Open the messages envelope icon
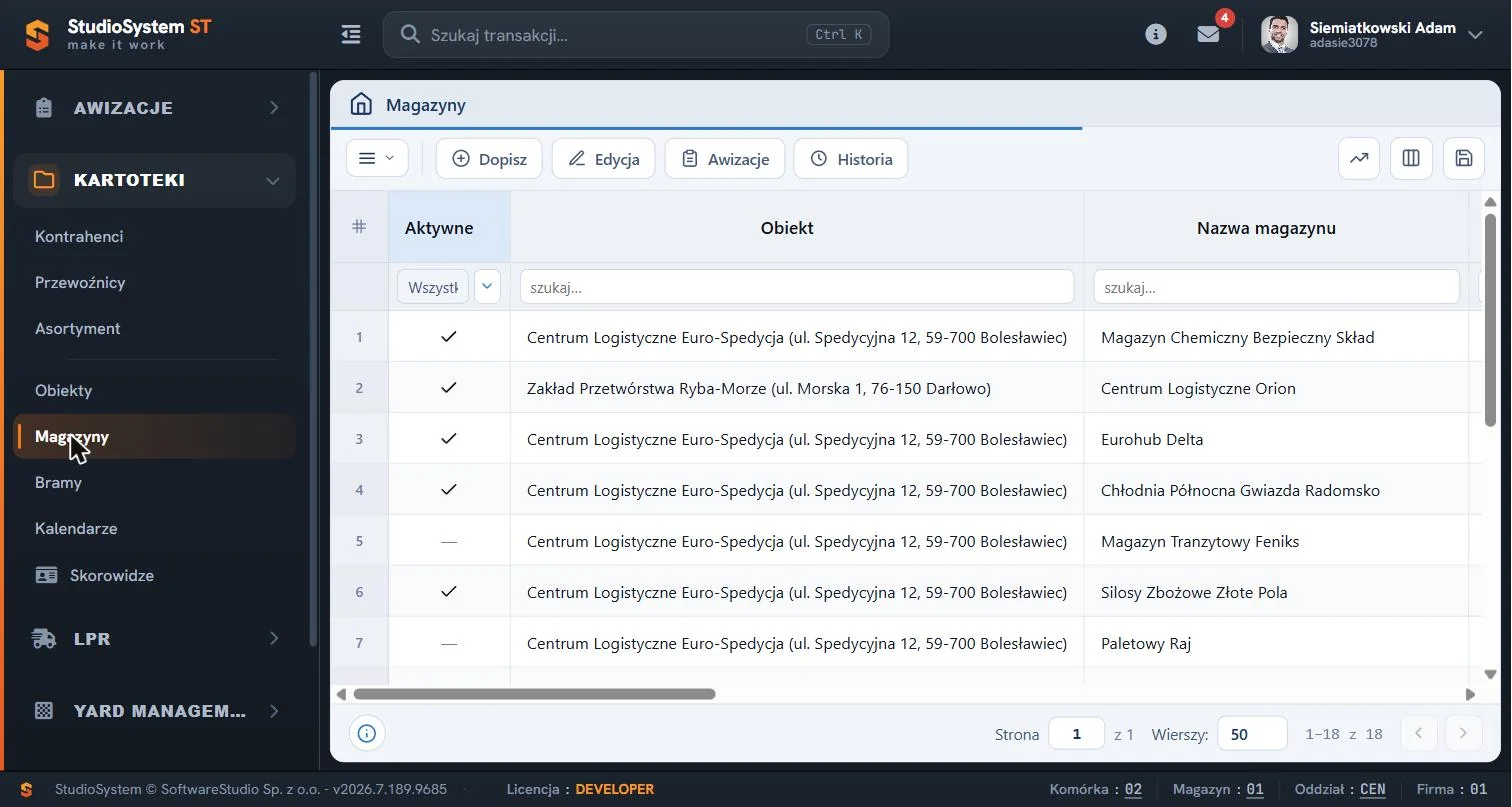This screenshot has height=807, width=1512. tap(1208, 35)
